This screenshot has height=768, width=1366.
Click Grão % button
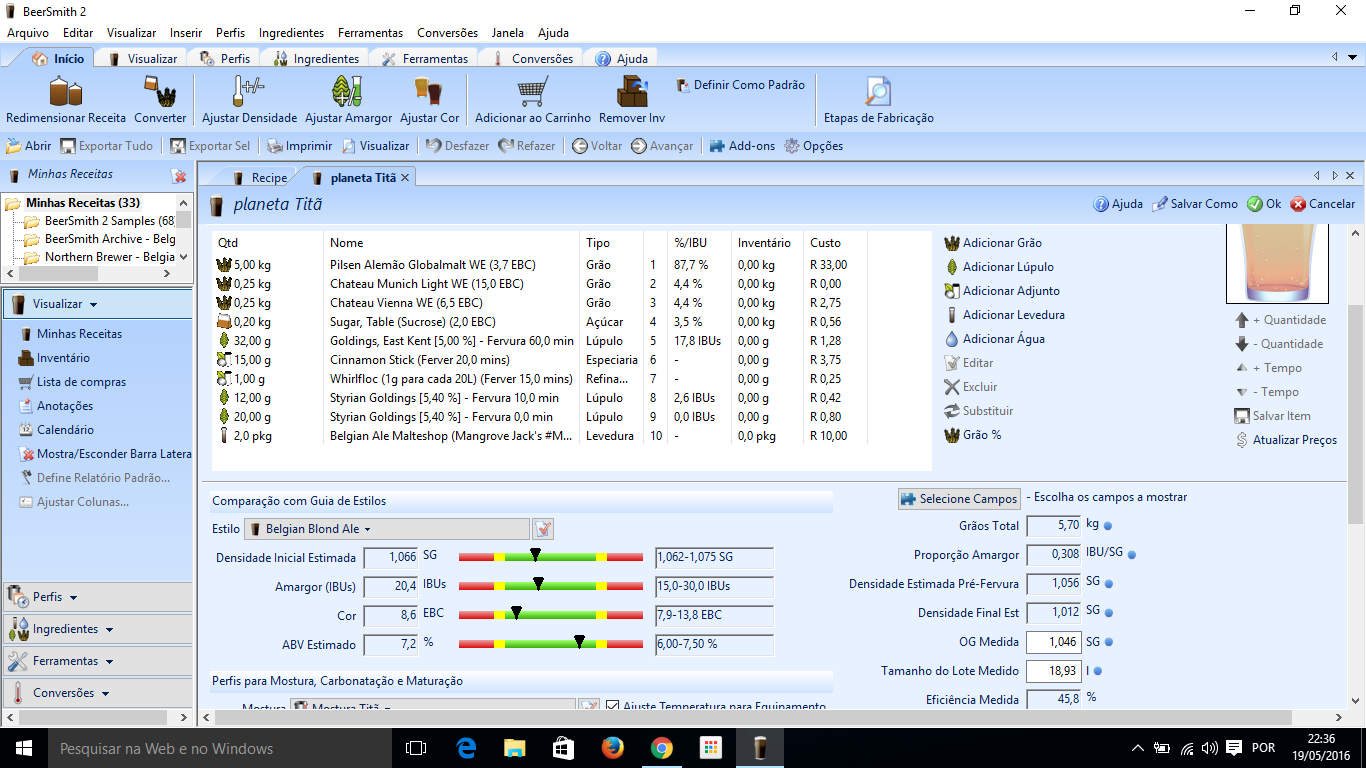point(972,435)
